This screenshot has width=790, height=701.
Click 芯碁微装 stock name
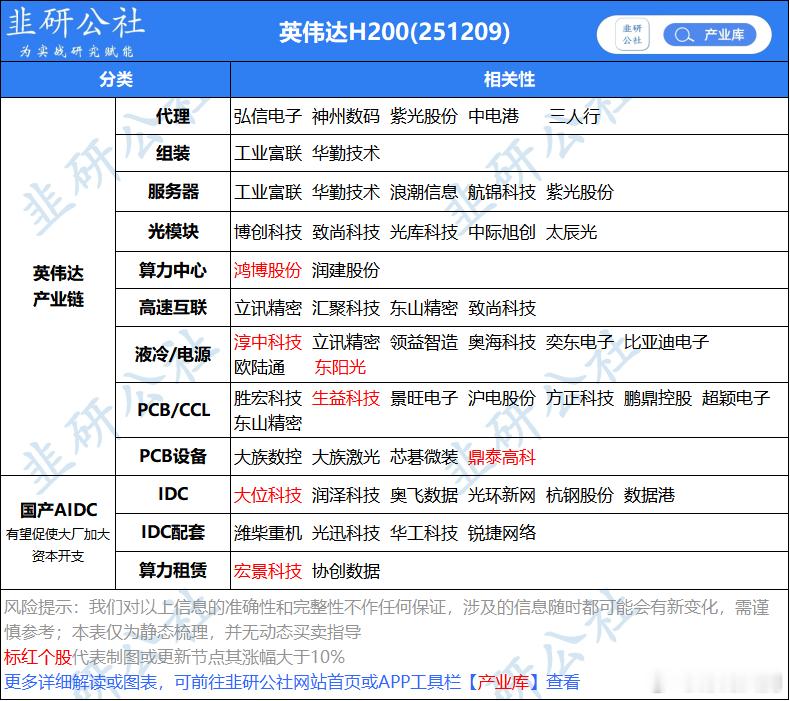click(424, 457)
